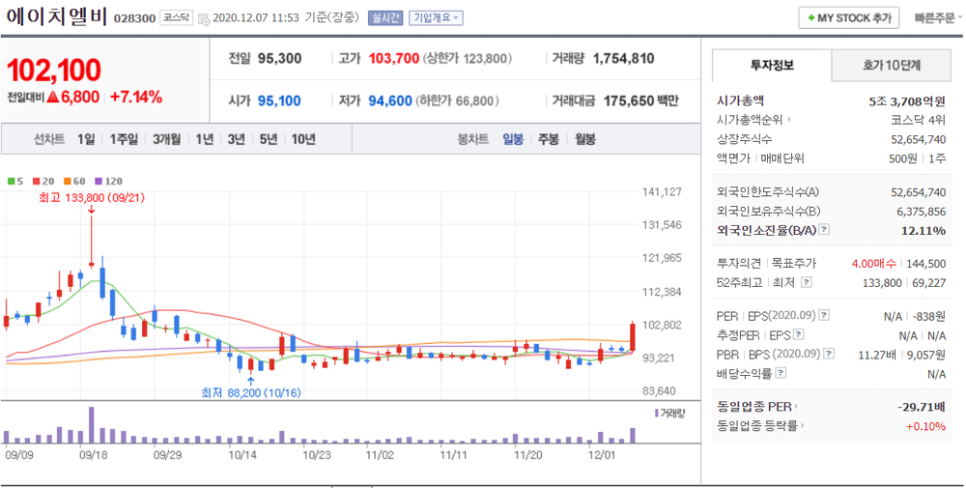
Task: Click the 4.00매수 opinion value
Action: click(x=874, y=264)
